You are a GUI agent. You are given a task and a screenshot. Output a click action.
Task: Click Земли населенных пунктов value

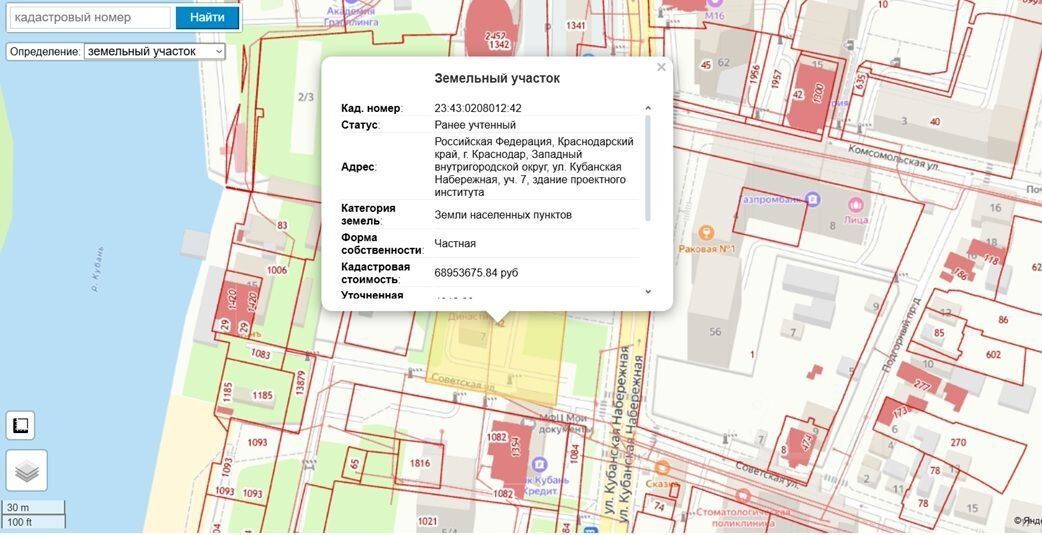(503, 215)
